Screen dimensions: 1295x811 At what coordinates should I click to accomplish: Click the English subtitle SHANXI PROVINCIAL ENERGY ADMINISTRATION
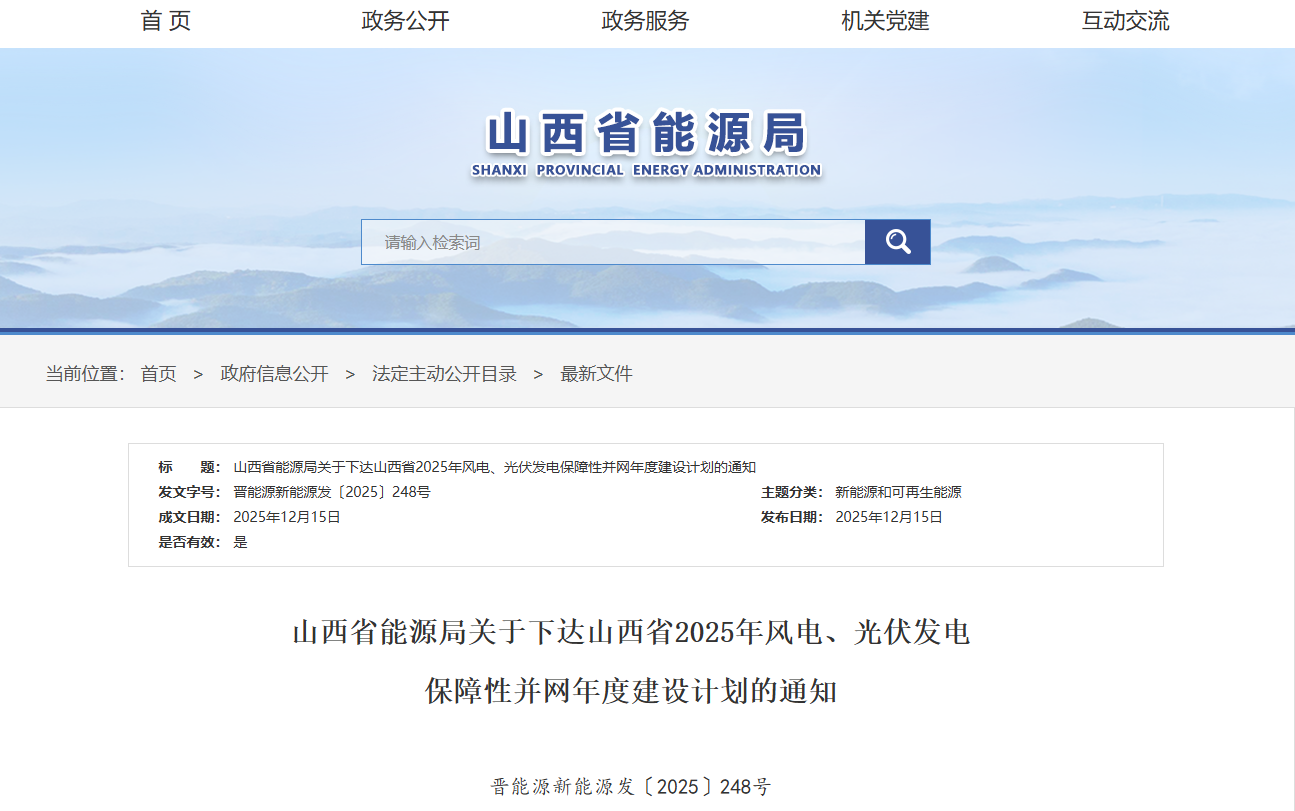646,170
